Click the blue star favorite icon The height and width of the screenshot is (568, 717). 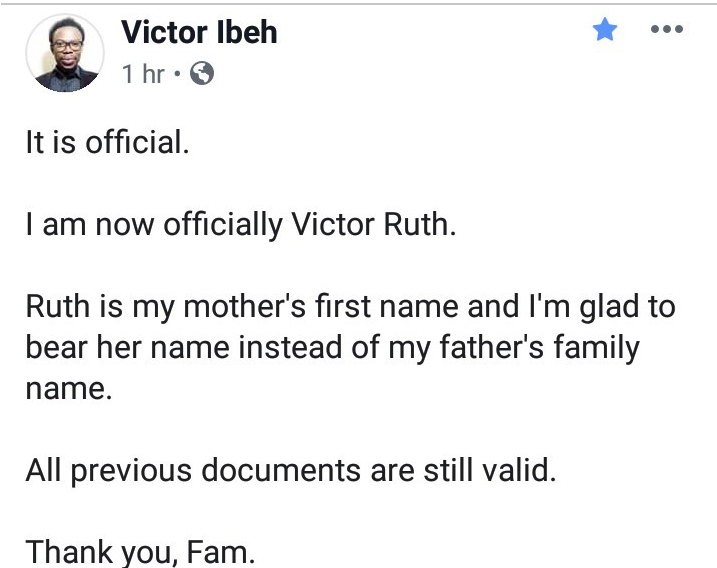[604, 31]
